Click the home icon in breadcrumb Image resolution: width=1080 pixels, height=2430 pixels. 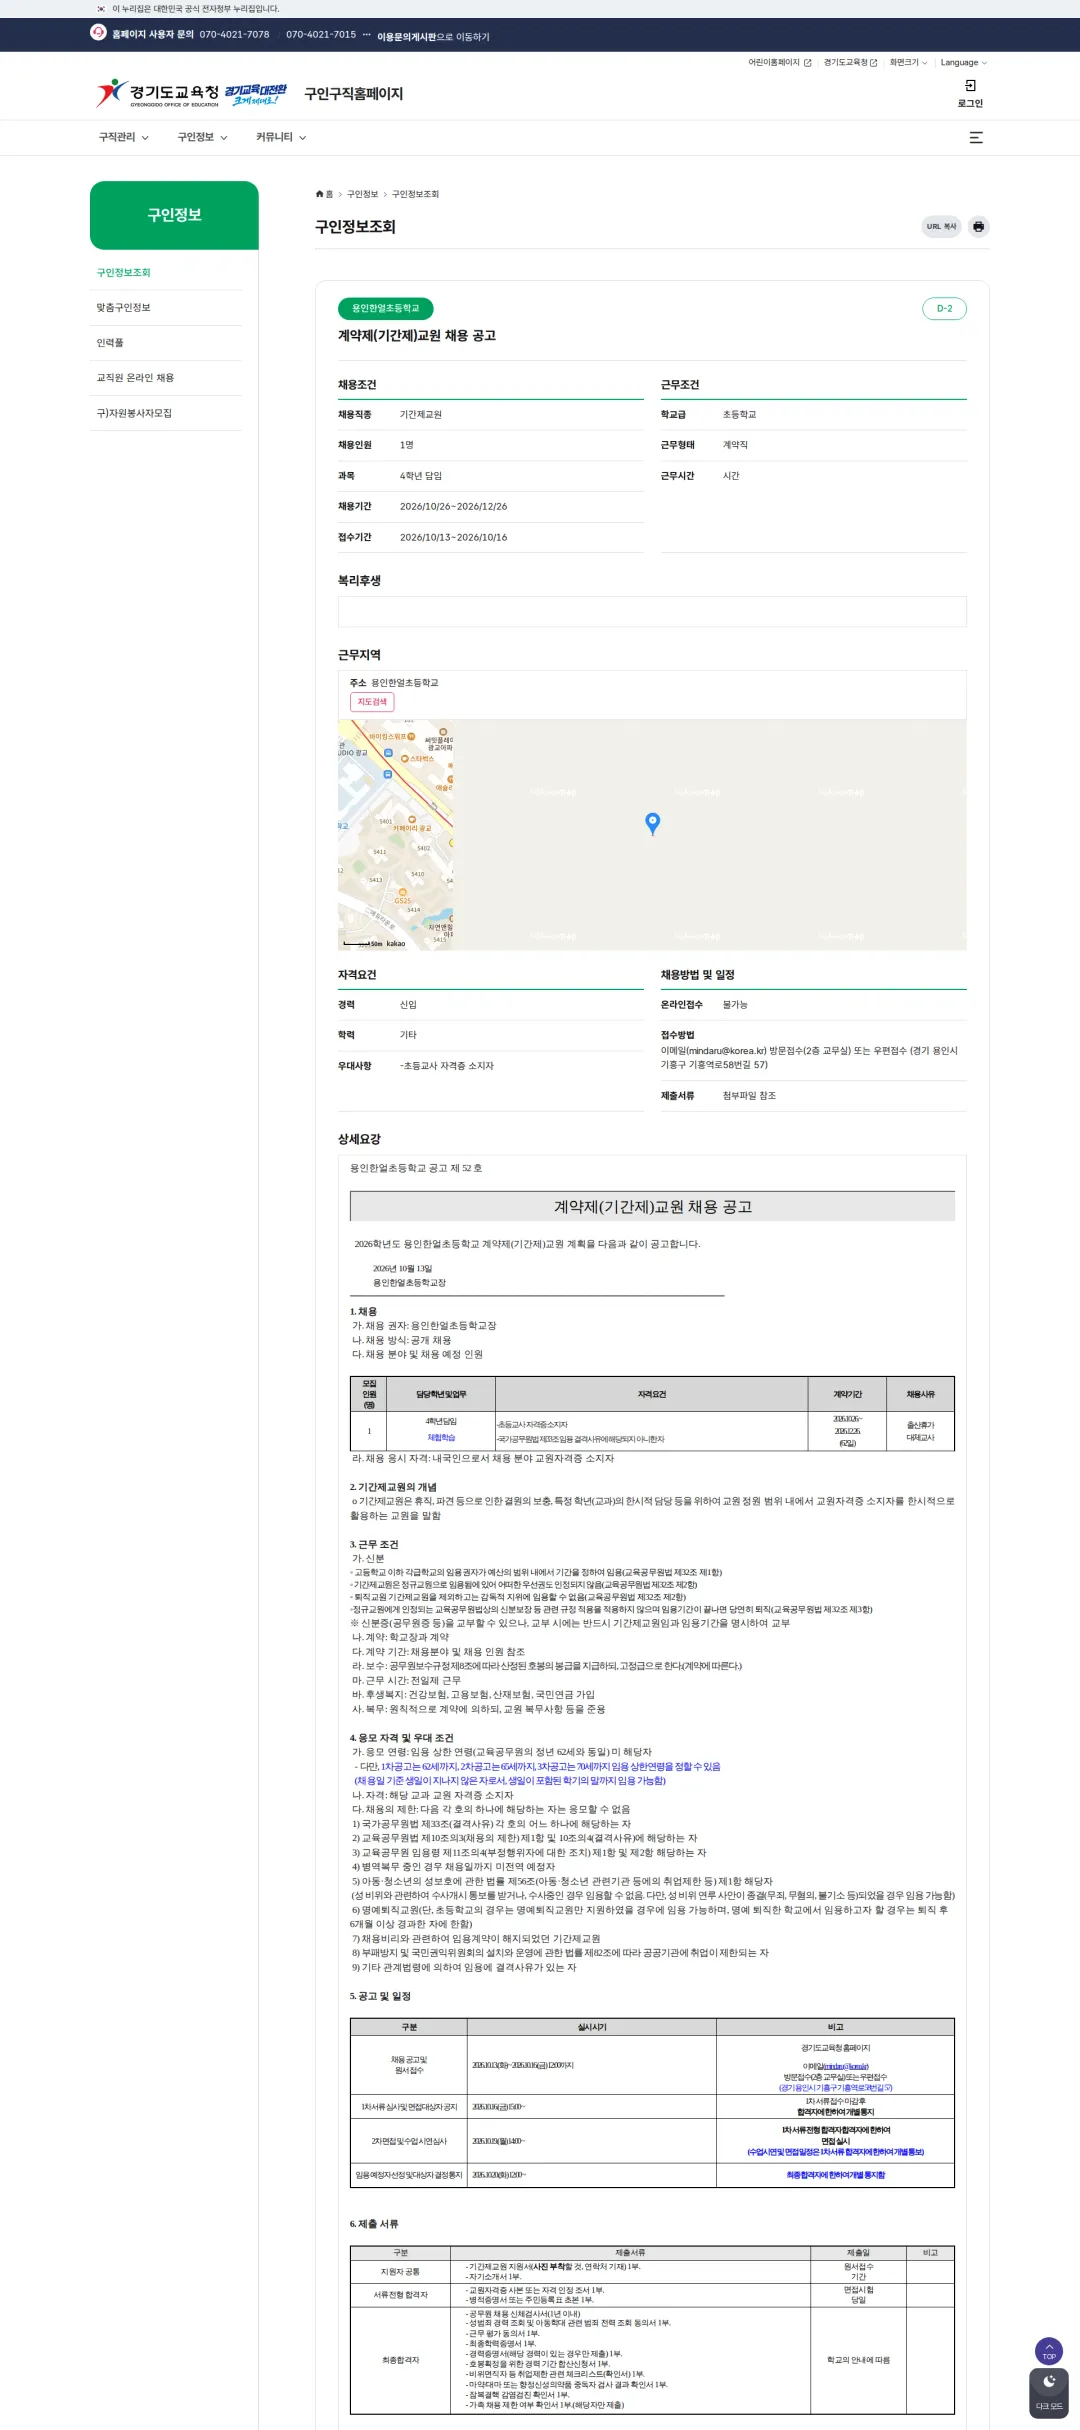tap(320, 194)
